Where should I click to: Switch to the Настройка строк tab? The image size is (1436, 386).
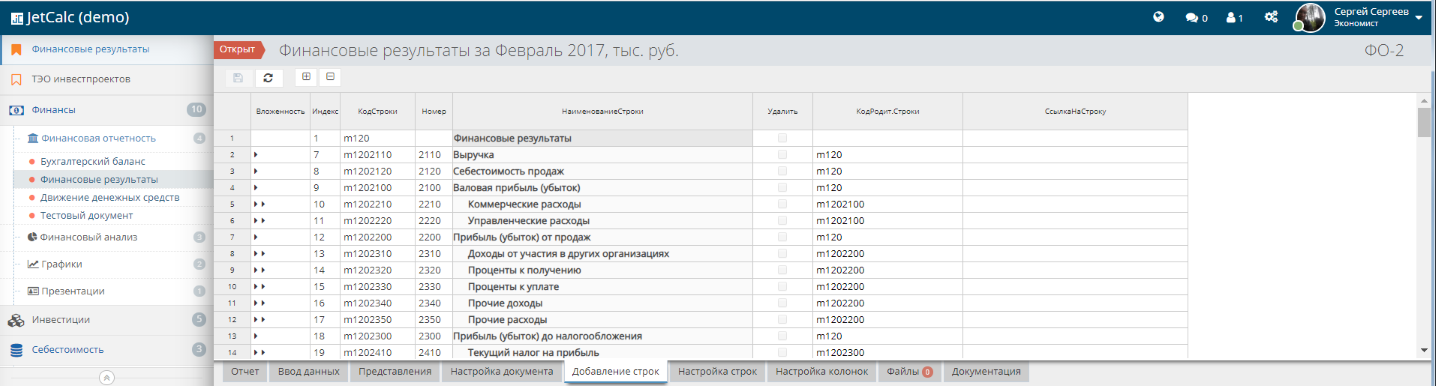717,371
